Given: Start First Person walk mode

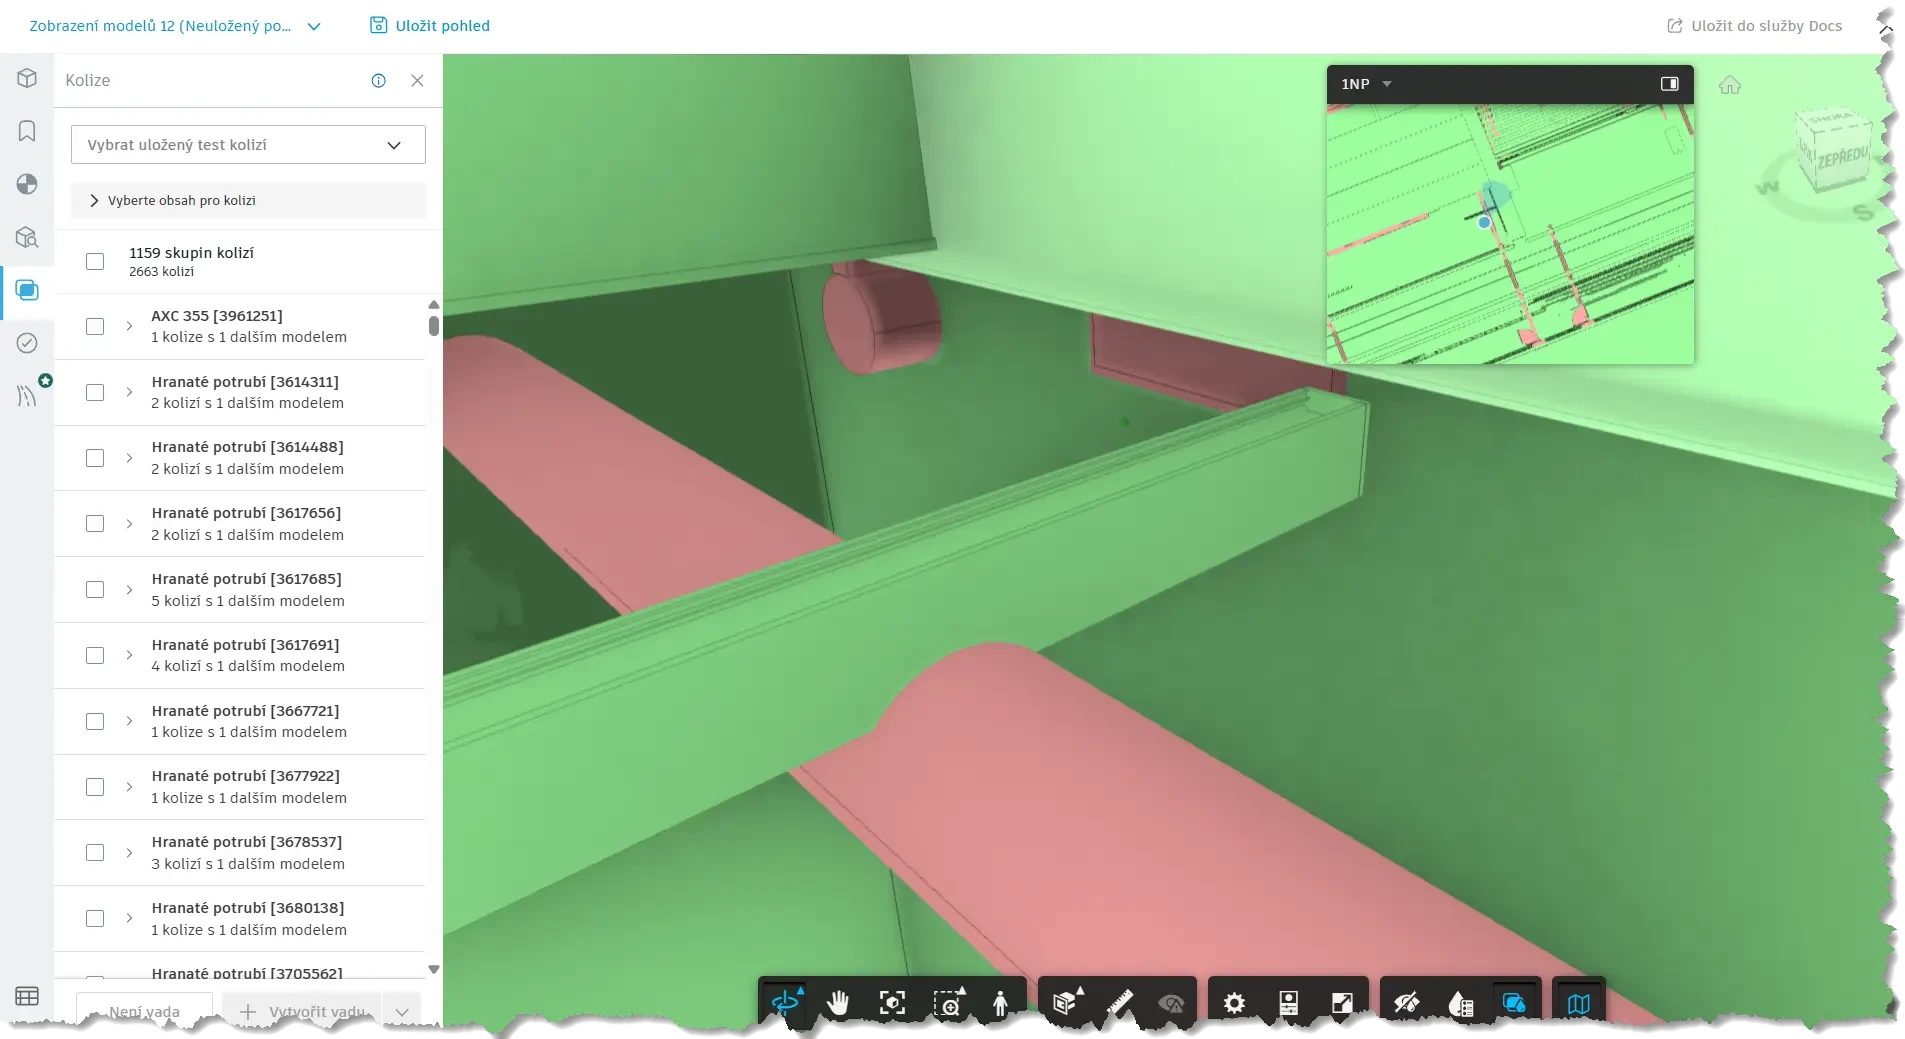Looking at the screenshot, I should (x=1000, y=1002).
